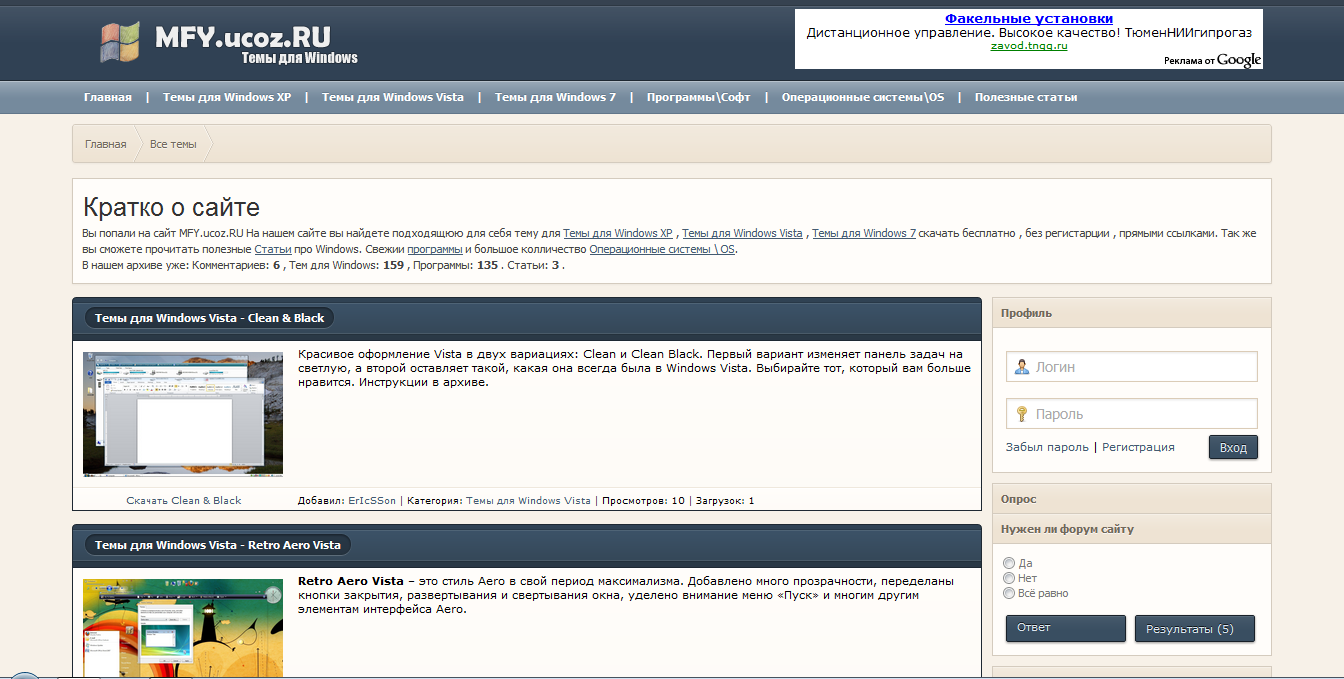Open the Забыл пароль link
The image size is (1344, 679).
(1047, 447)
